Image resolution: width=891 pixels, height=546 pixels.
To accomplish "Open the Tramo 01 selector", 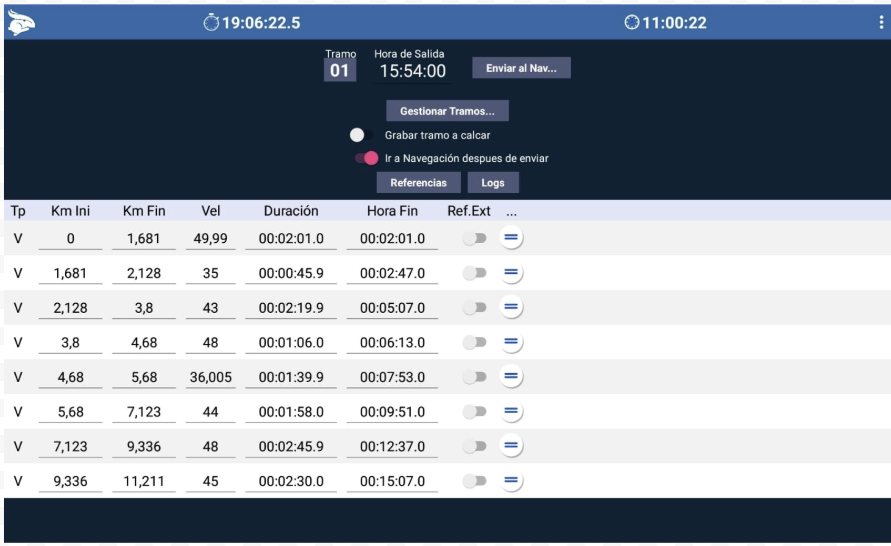I will point(340,71).
